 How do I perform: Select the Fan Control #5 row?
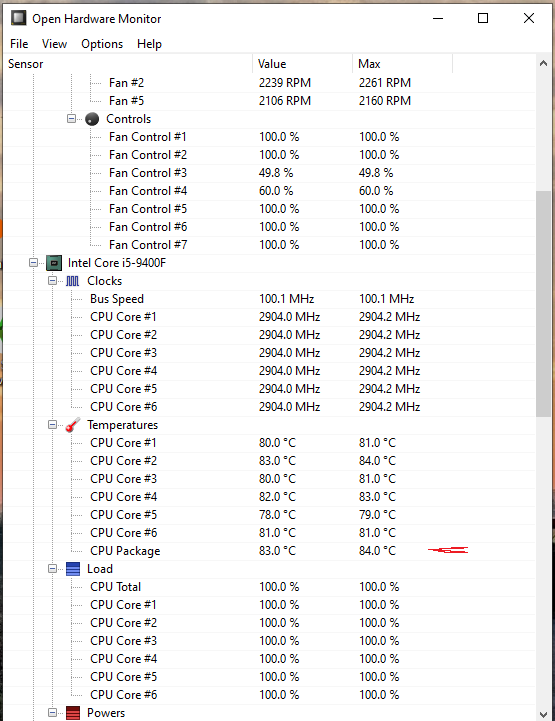269,209
